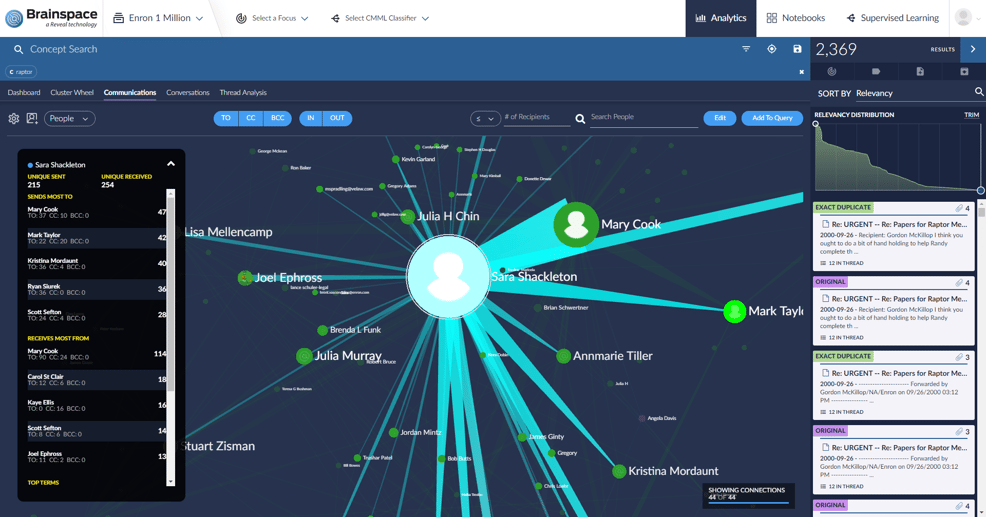Open the user profile avatar menu

click(963, 18)
